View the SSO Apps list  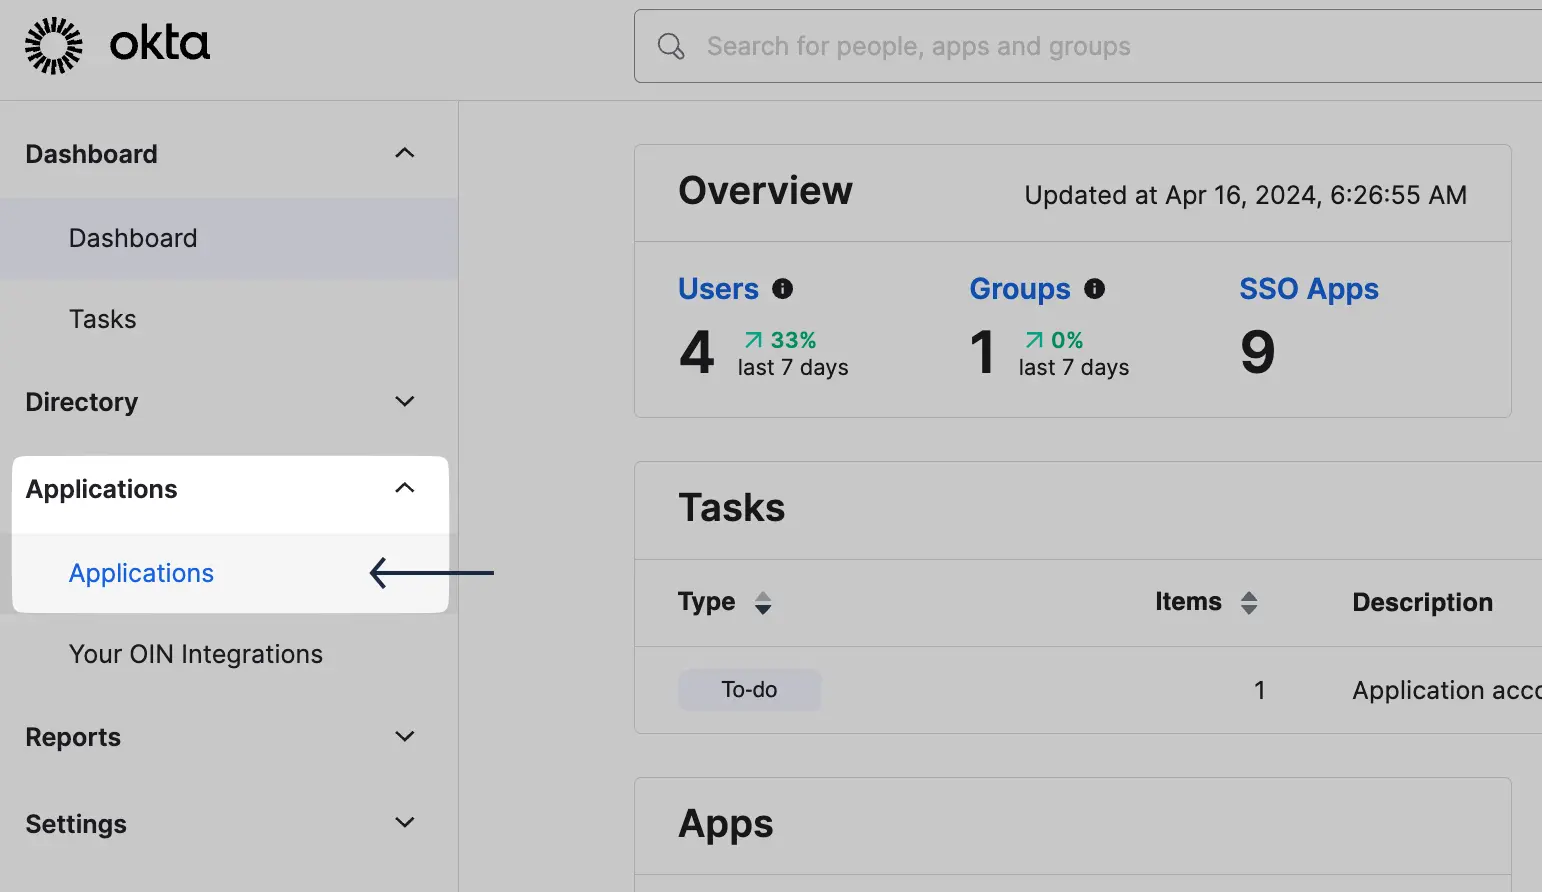[1309, 289]
